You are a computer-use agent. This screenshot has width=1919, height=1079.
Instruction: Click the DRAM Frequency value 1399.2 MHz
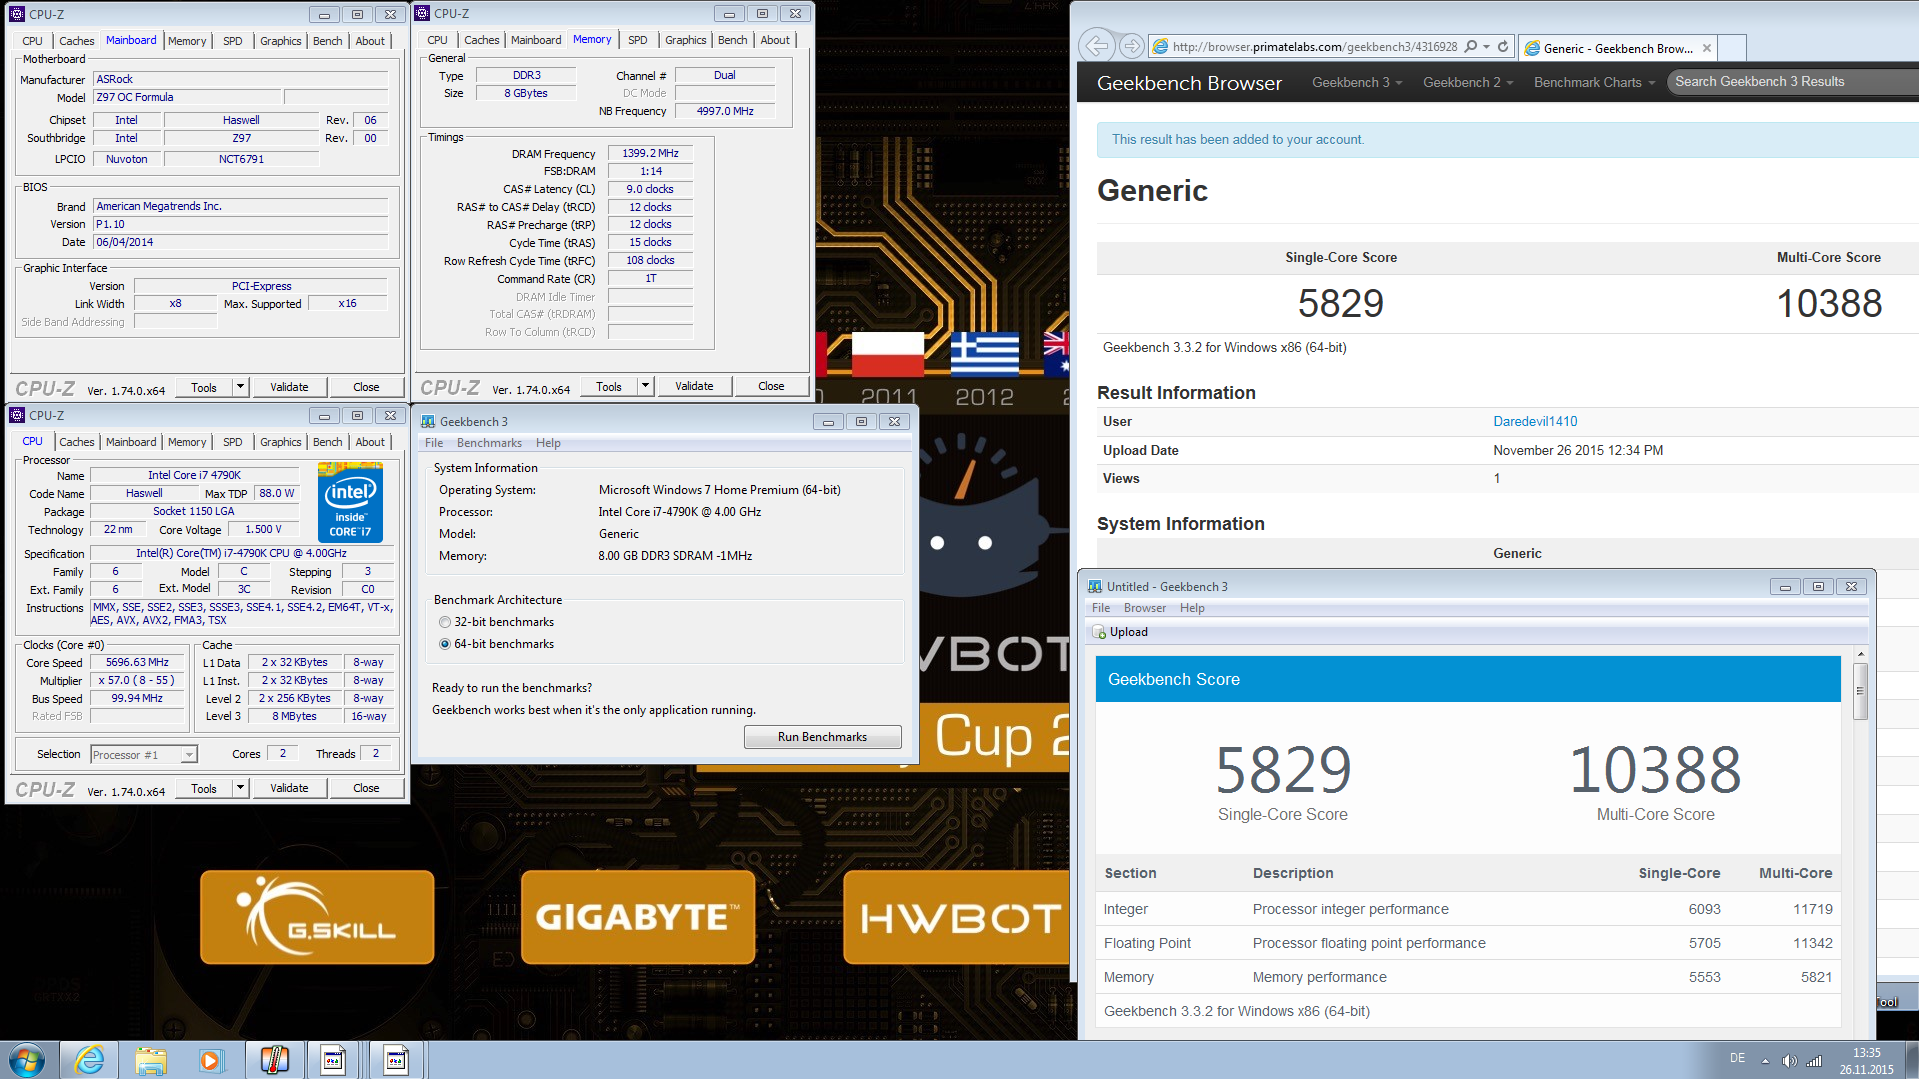650,153
